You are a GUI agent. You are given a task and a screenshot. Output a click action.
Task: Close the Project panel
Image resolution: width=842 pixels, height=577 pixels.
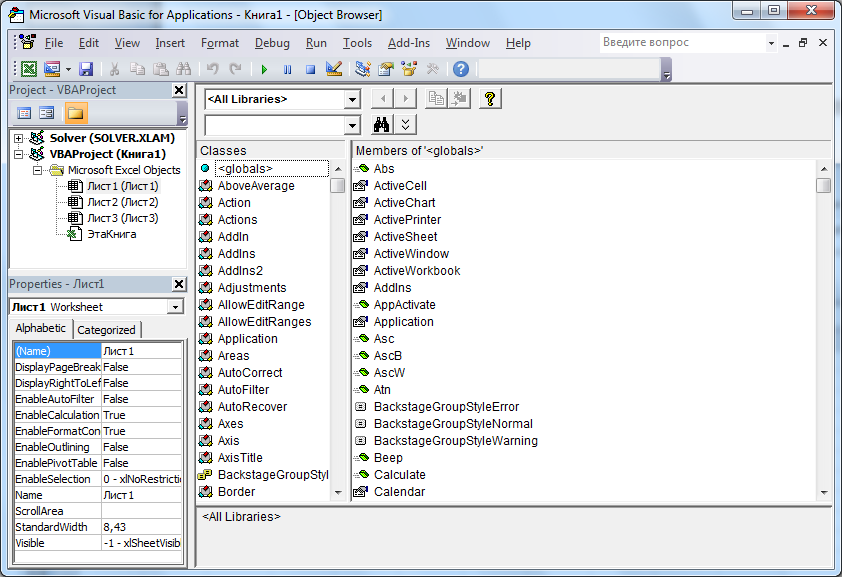(179, 90)
